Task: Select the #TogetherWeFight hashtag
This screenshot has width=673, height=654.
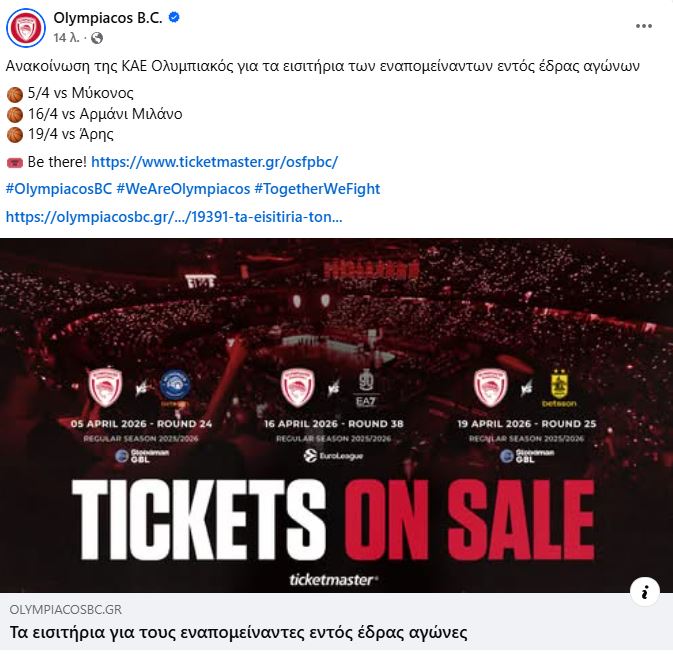Action: click(x=317, y=189)
